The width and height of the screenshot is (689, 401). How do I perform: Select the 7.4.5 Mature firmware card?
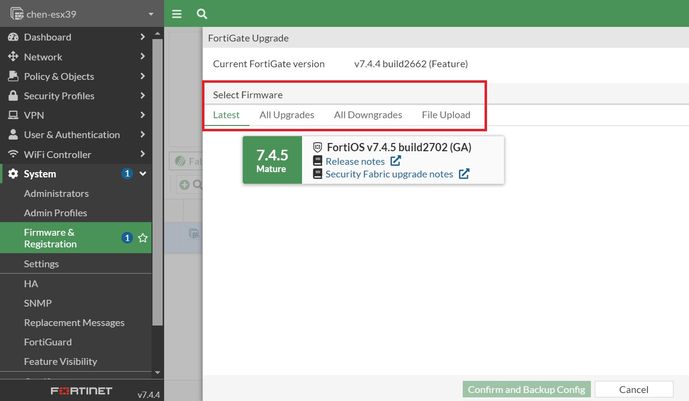click(374, 160)
